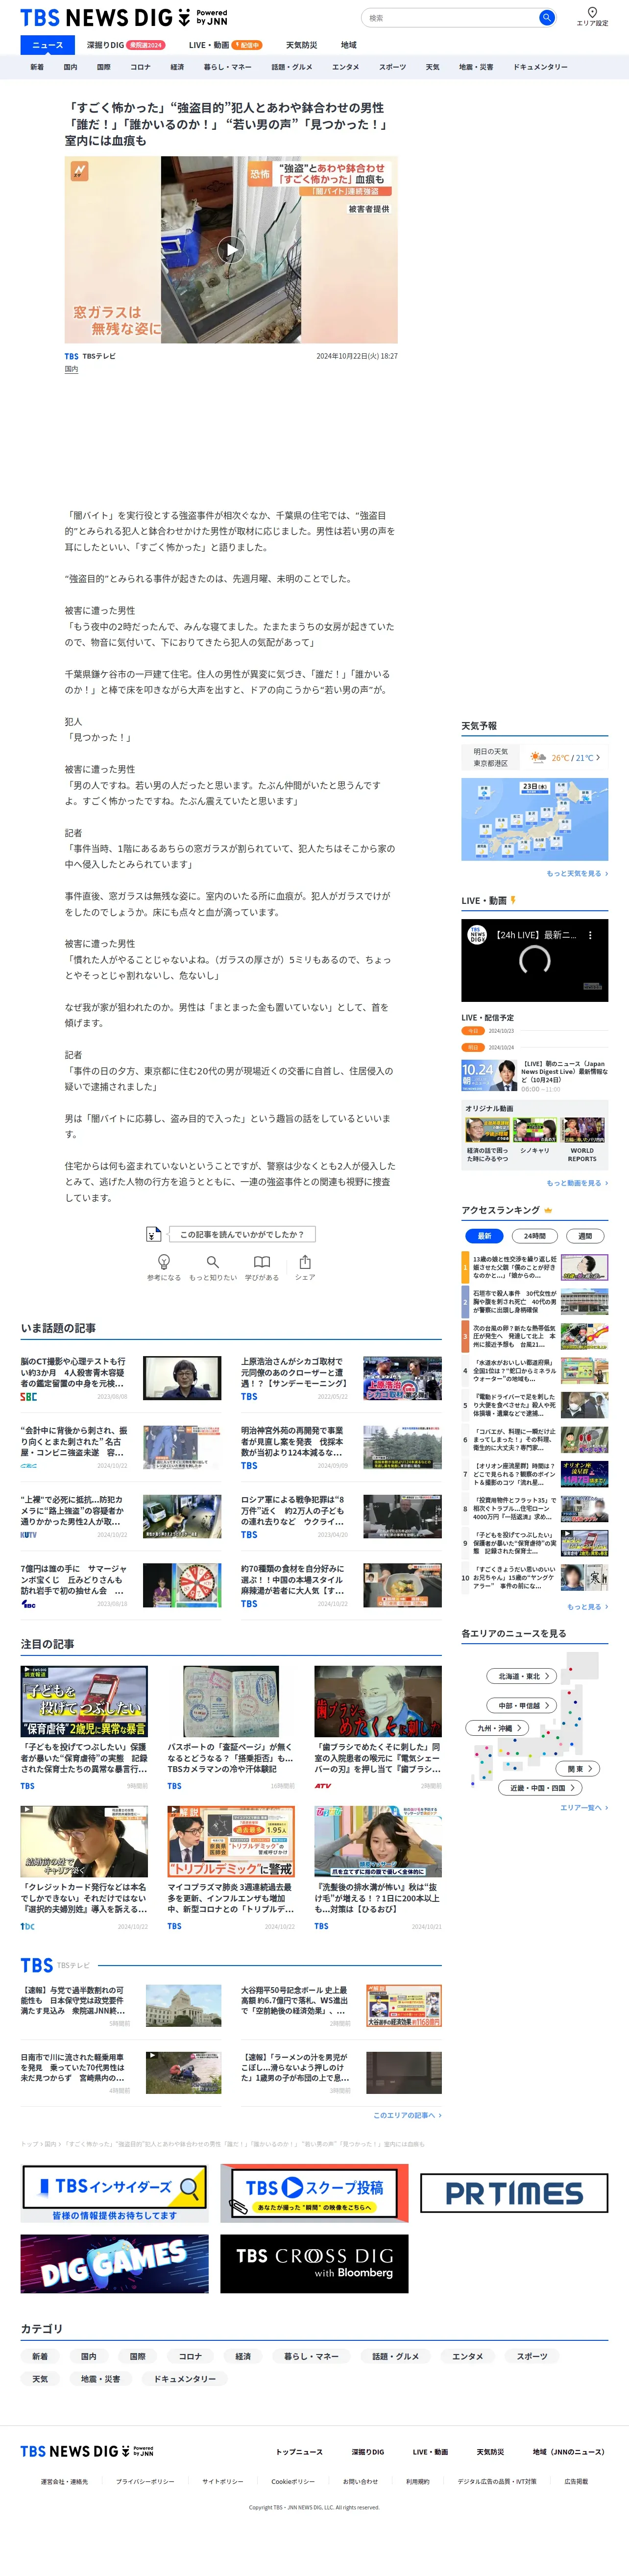Open the ドキュメンタリー sub-navigation item
This screenshot has width=629, height=2576.
click(540, 67)
